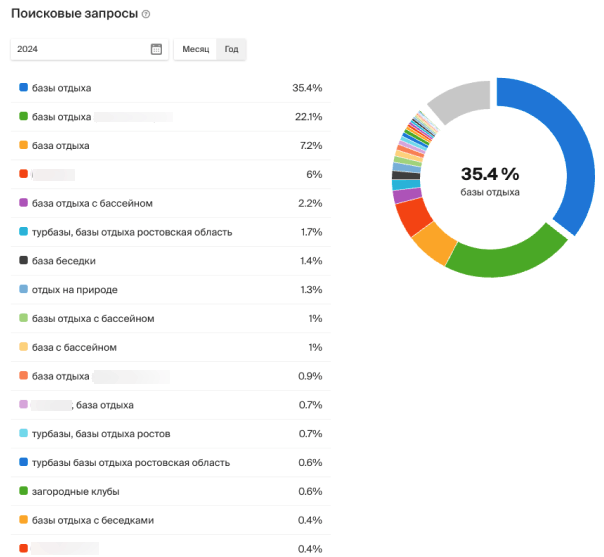Select the турбазы, базы отдыха ростовская область query
The image size is (604, 557).
pyautogui.click(x=132, y=232)
